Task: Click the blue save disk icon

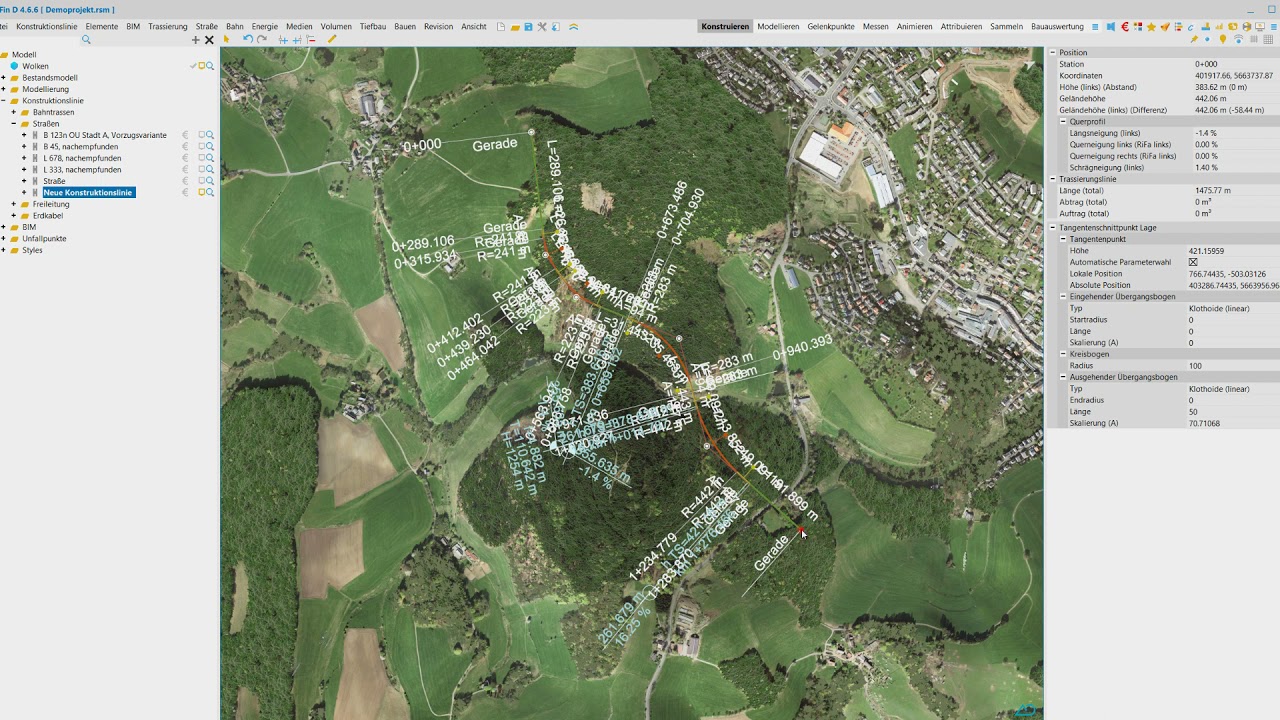Action: pos(528,27)
